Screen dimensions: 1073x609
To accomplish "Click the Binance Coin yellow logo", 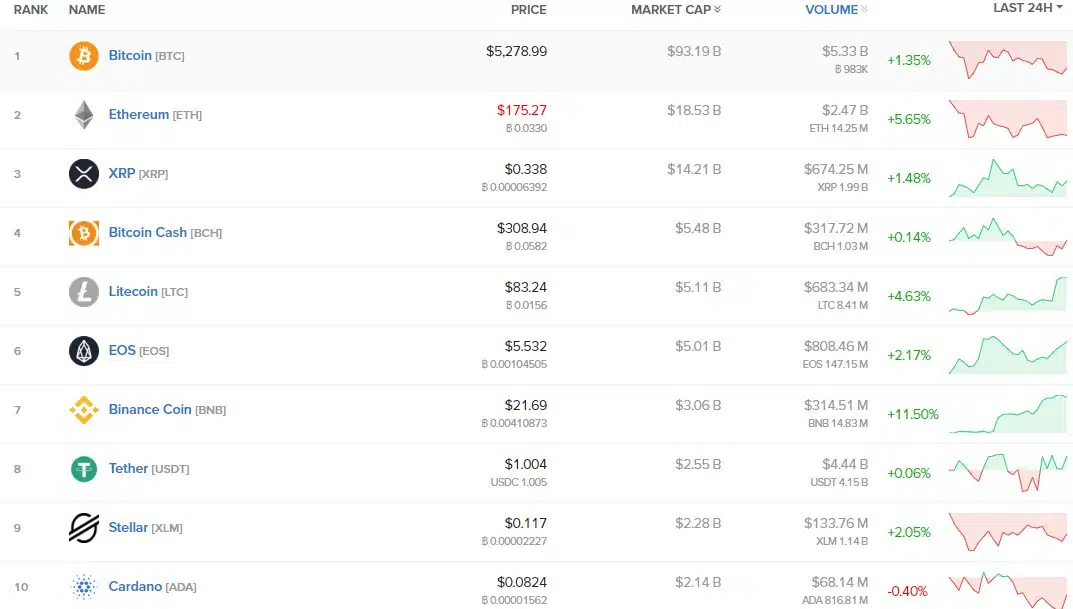I will [x=83, y=410].
